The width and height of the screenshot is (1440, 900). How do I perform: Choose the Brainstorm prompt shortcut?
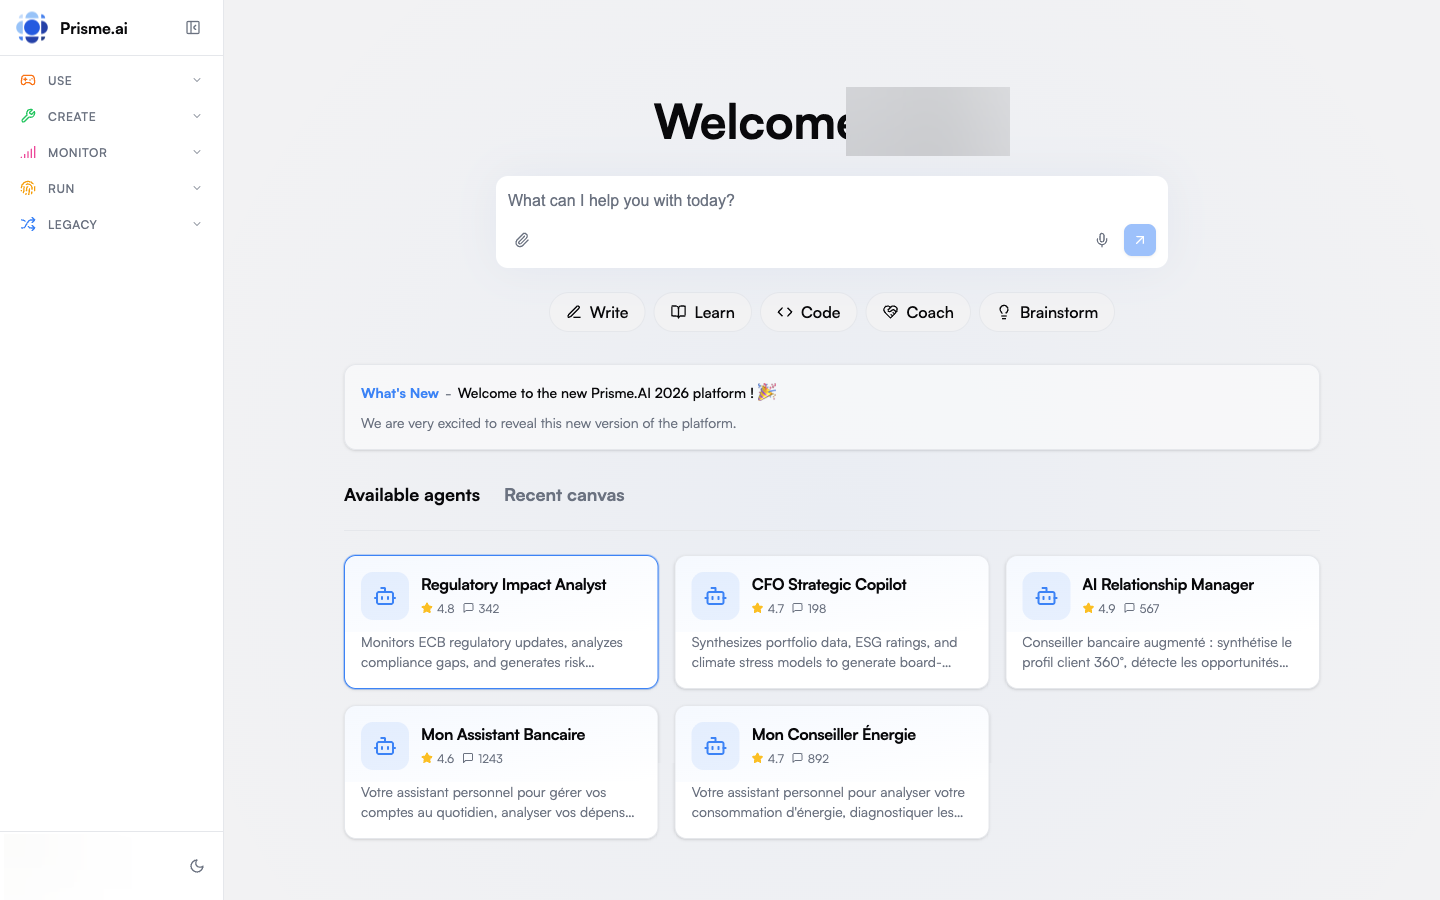click(1047, 312)
